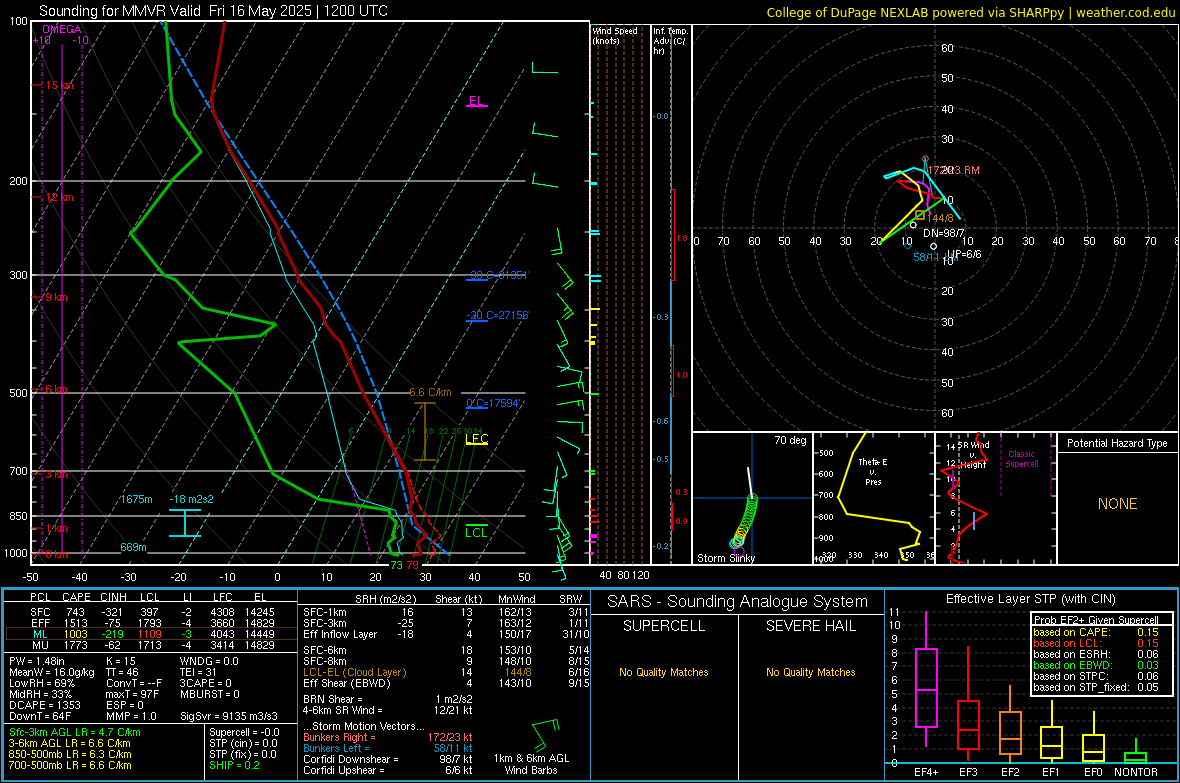Click the 700-500mb LR = 6.6 C/km line
Image resolution: width=1180 pixels, height=783 pixels.
(70, 765)
